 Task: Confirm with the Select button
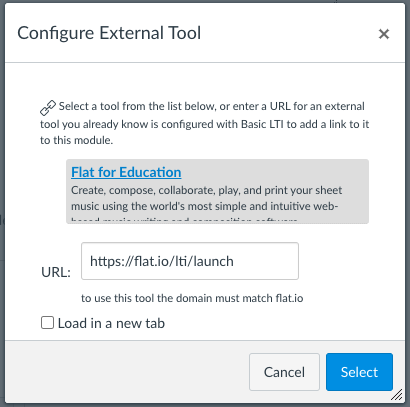(359, 372)
